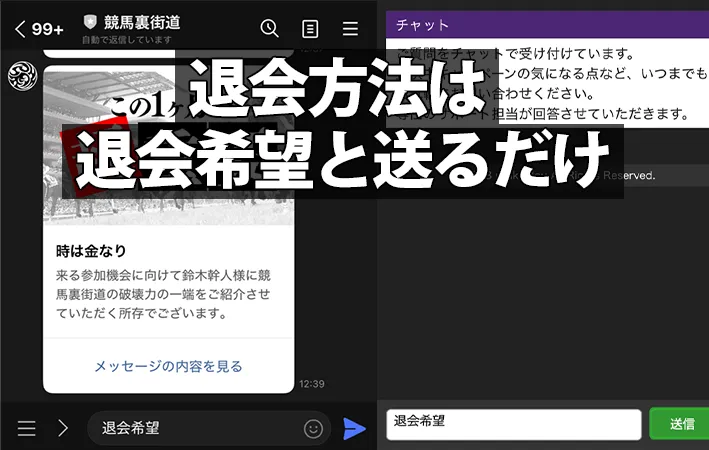This screenshot has width=709, height=450.
Task: Click the horse racing banner image
Action: 168,146
